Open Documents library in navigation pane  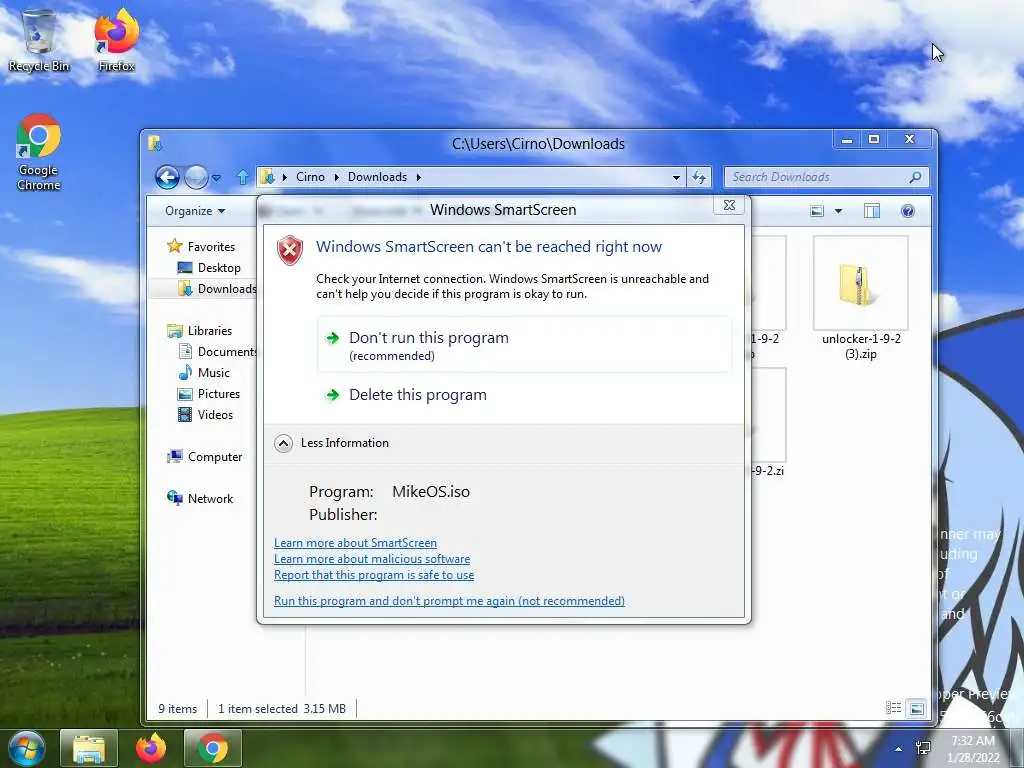point(217,351)
